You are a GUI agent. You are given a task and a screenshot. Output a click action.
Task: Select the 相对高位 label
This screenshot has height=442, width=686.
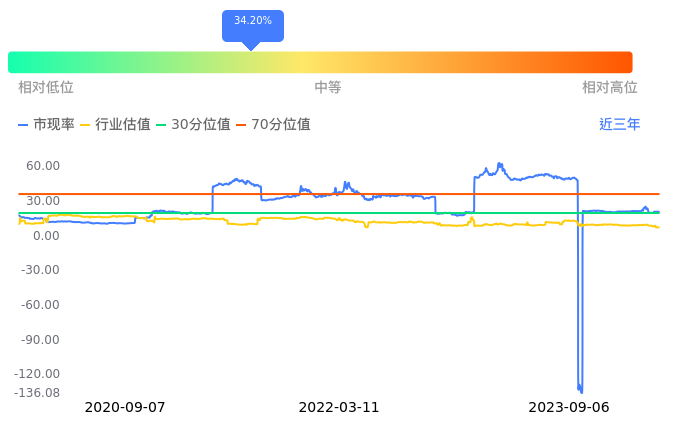(x=610, y=88)
